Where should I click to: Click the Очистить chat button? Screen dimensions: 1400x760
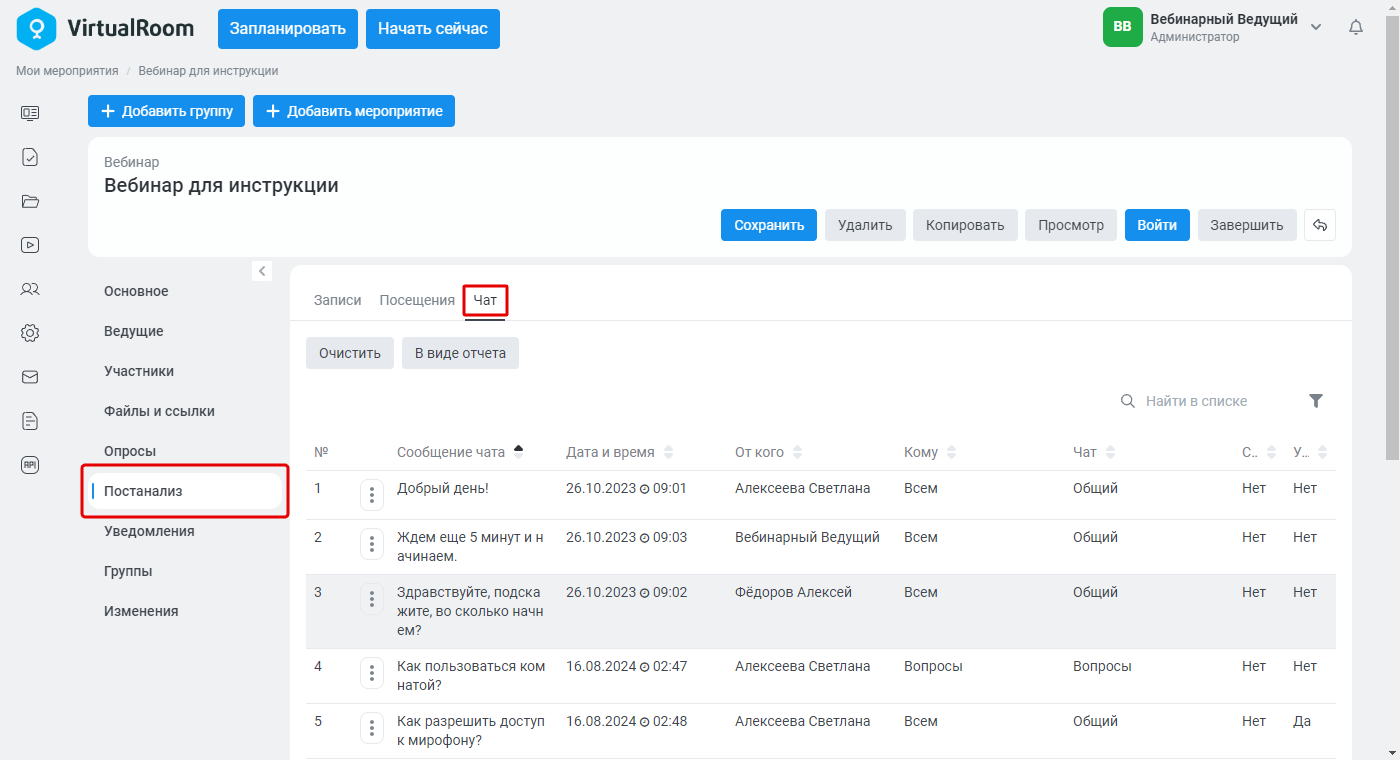tap(350, 353)
